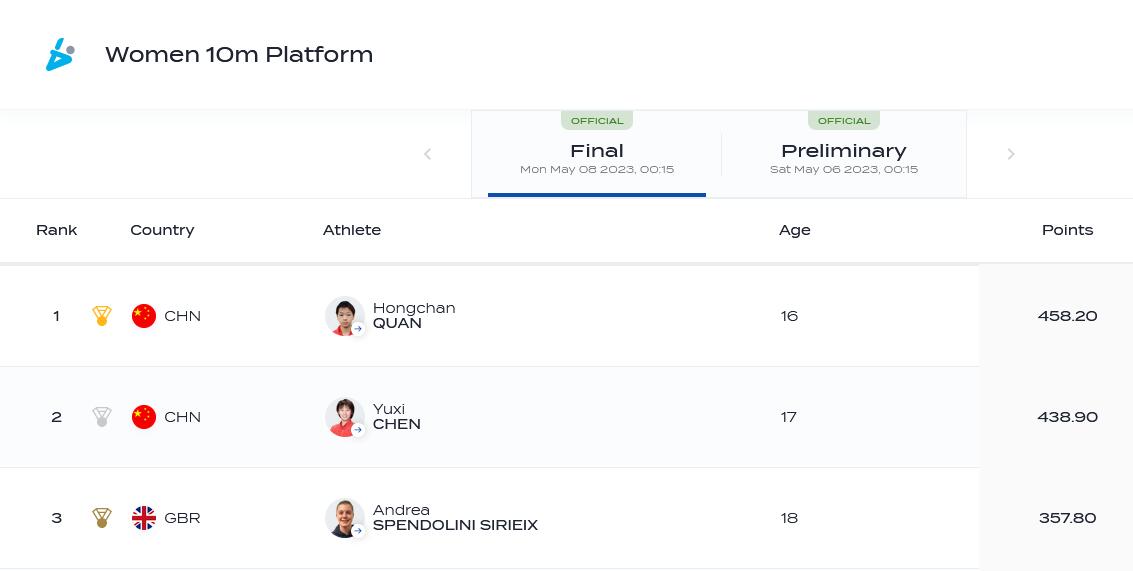This screenshot has height=571, width=1133.
Task: Click the gold medal icon for rank 1
Action: (x=102, y=316)
